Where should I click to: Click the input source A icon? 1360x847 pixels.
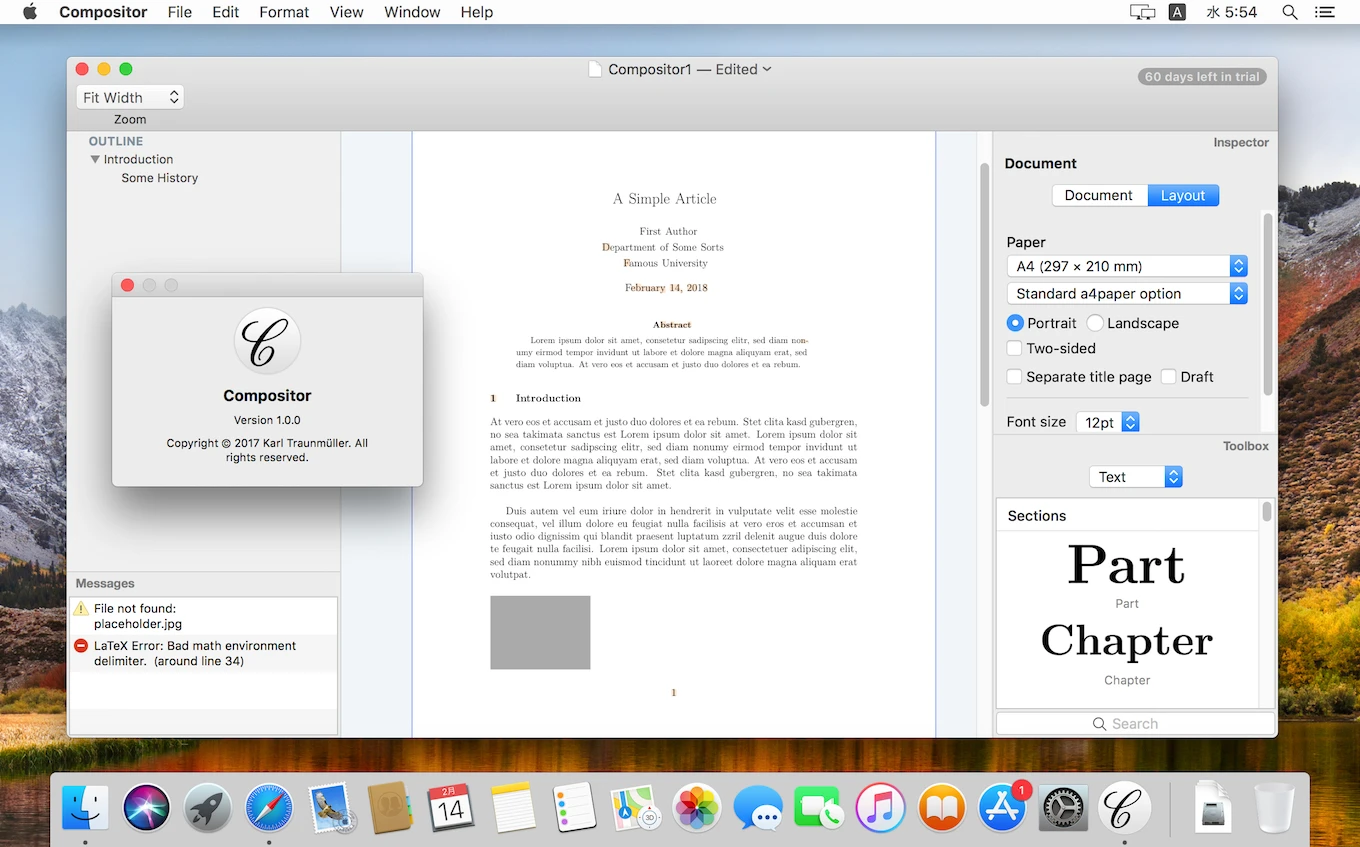point(1177,12)
